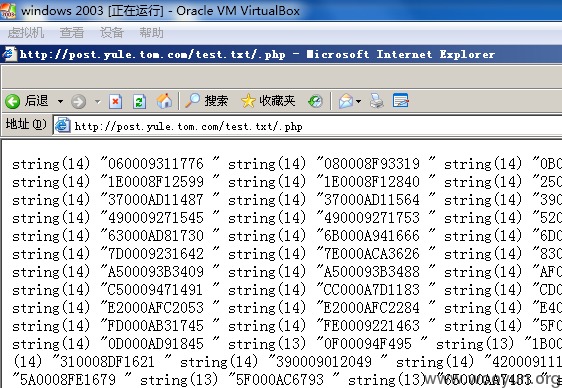Viewport: 562px width, 388px height.
Task: Click the text "37000AD11487"
Action: tap(156, 200)
